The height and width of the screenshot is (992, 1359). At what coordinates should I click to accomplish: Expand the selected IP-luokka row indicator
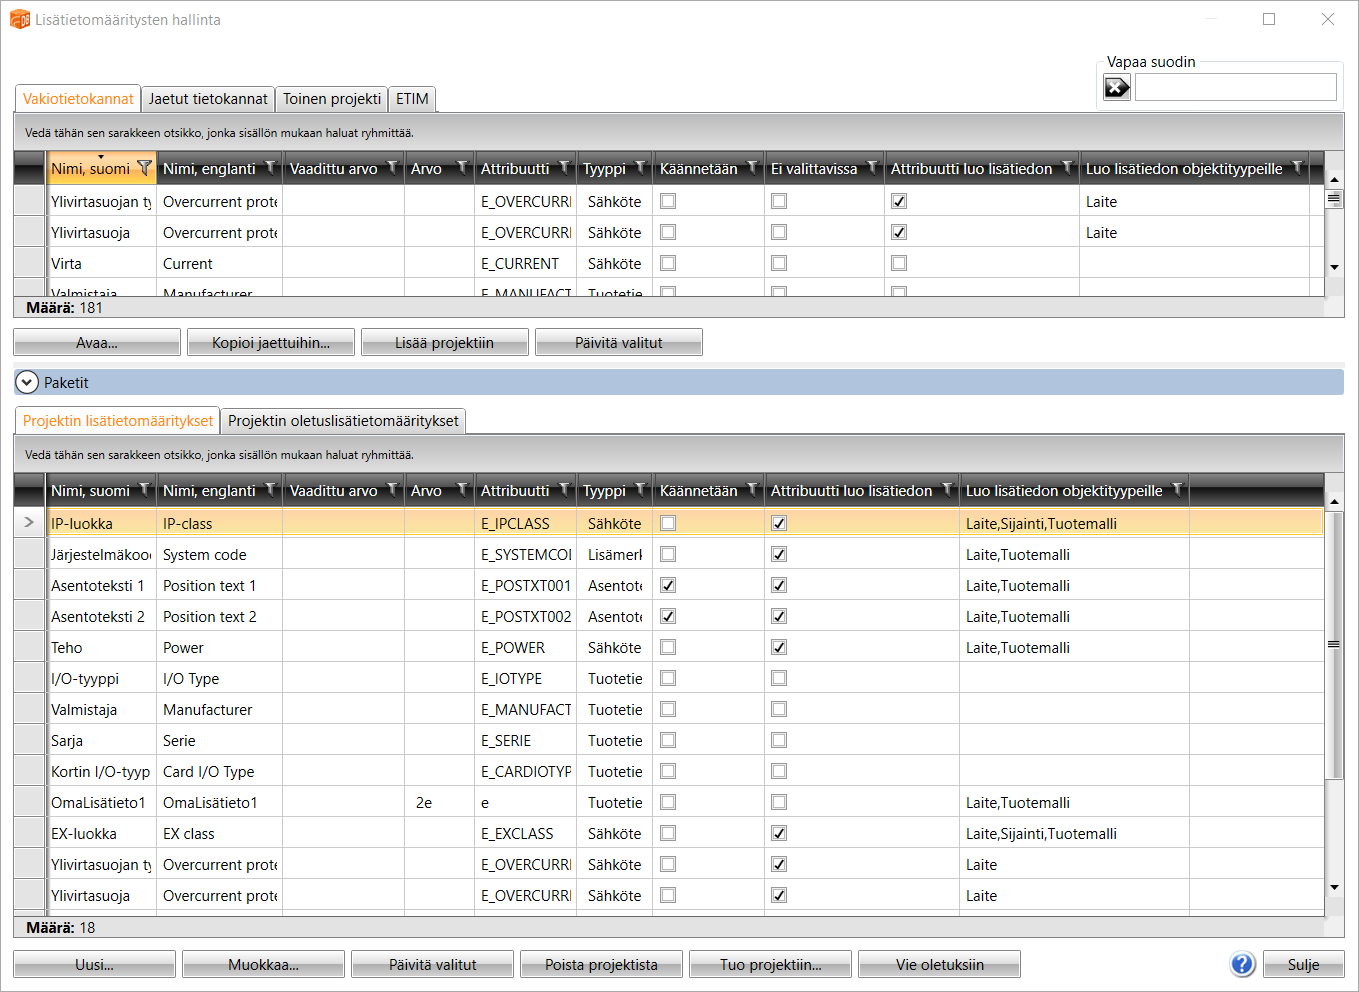coord(29,522)
